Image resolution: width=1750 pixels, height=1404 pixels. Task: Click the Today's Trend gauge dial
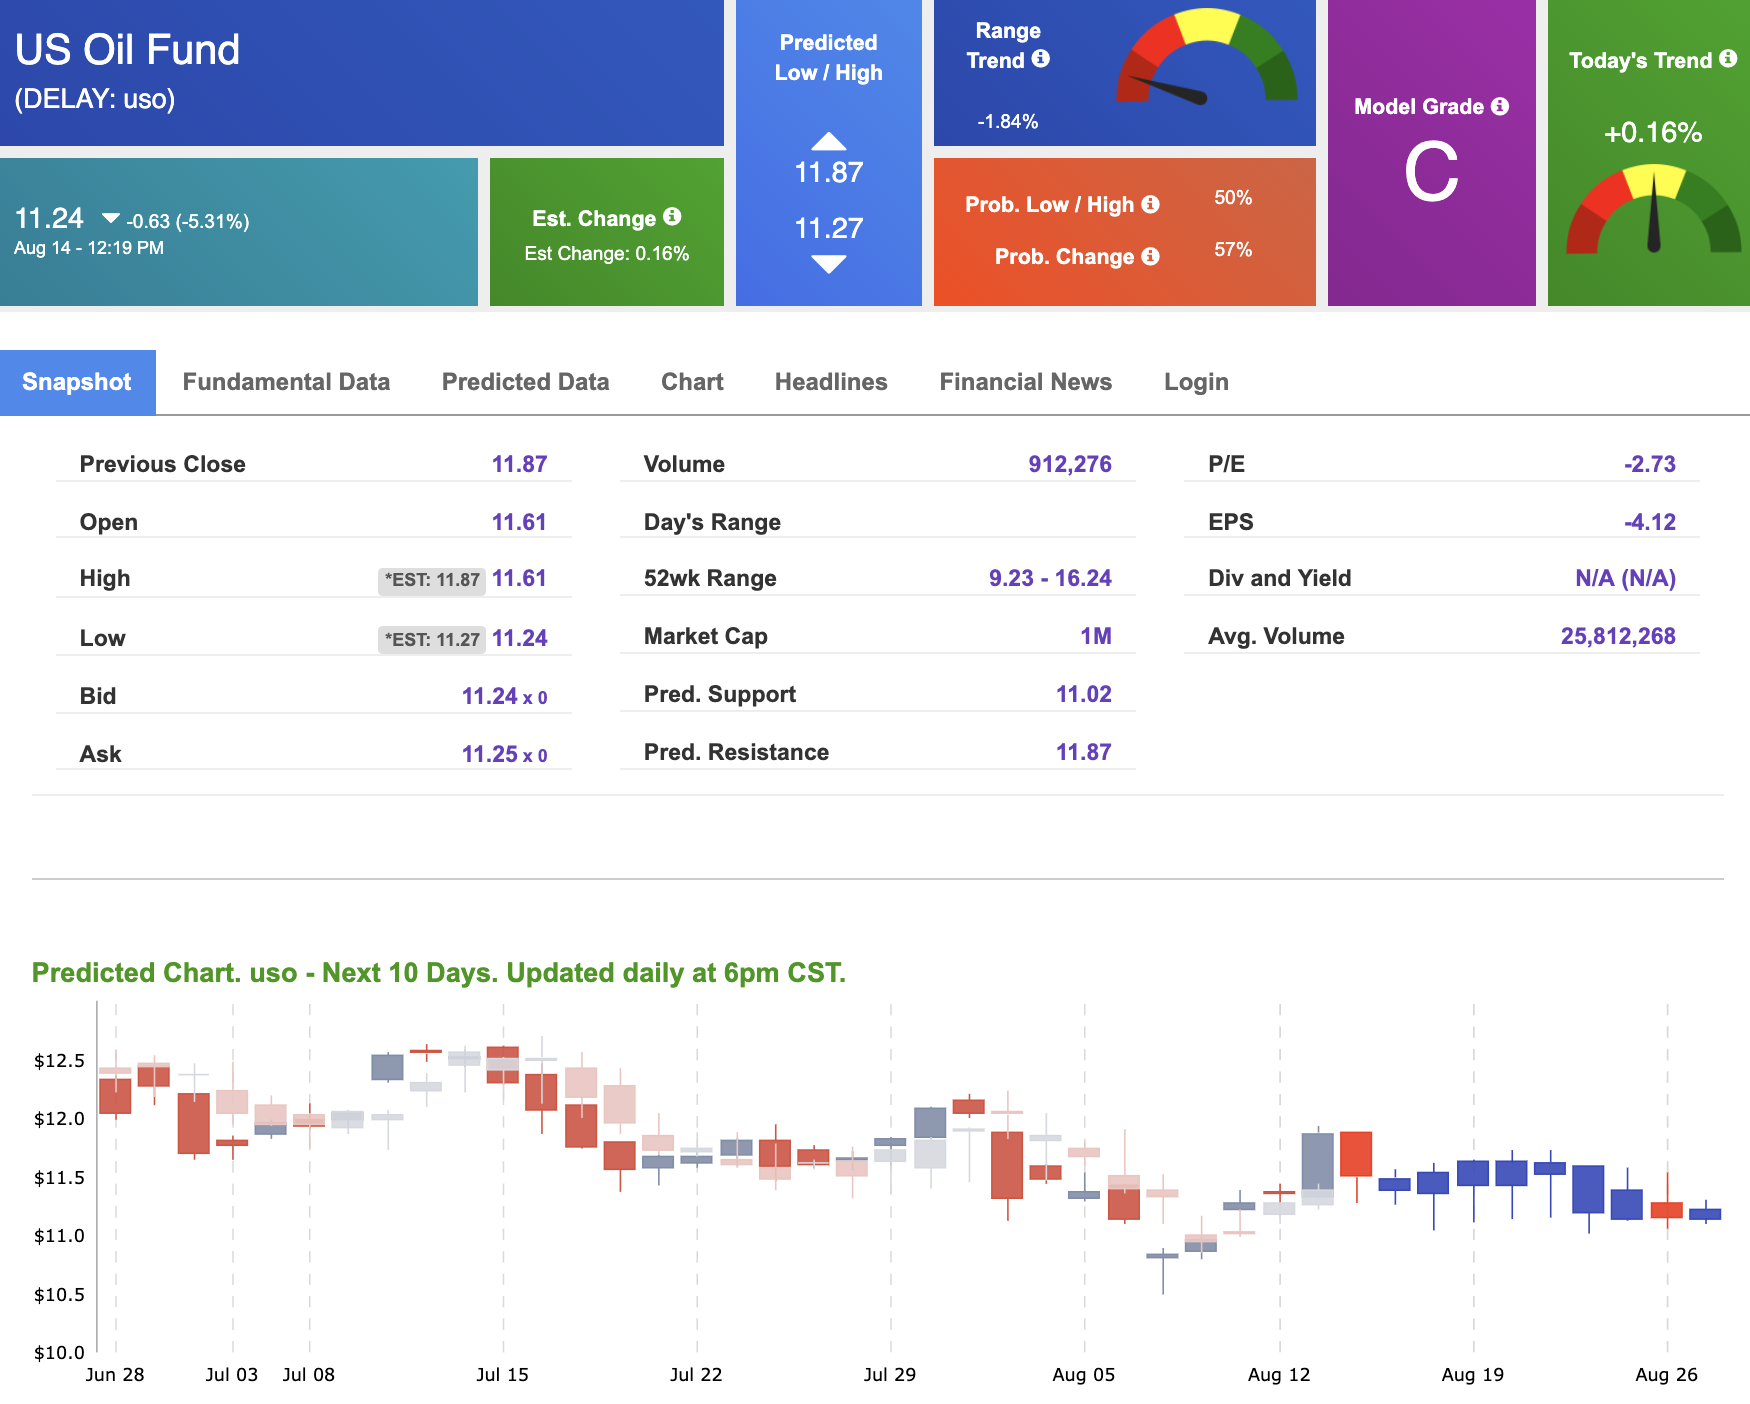pyautogui.click(x=1653, y=210)
